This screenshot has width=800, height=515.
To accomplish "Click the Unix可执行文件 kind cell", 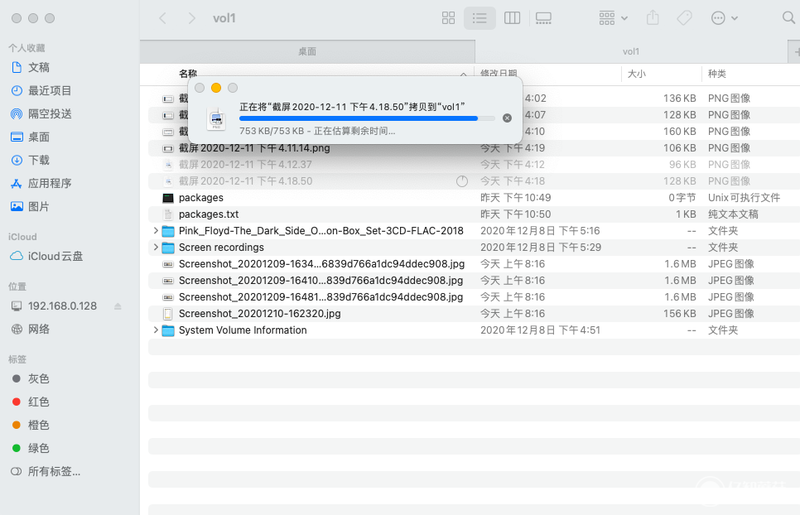I will 744,198.
